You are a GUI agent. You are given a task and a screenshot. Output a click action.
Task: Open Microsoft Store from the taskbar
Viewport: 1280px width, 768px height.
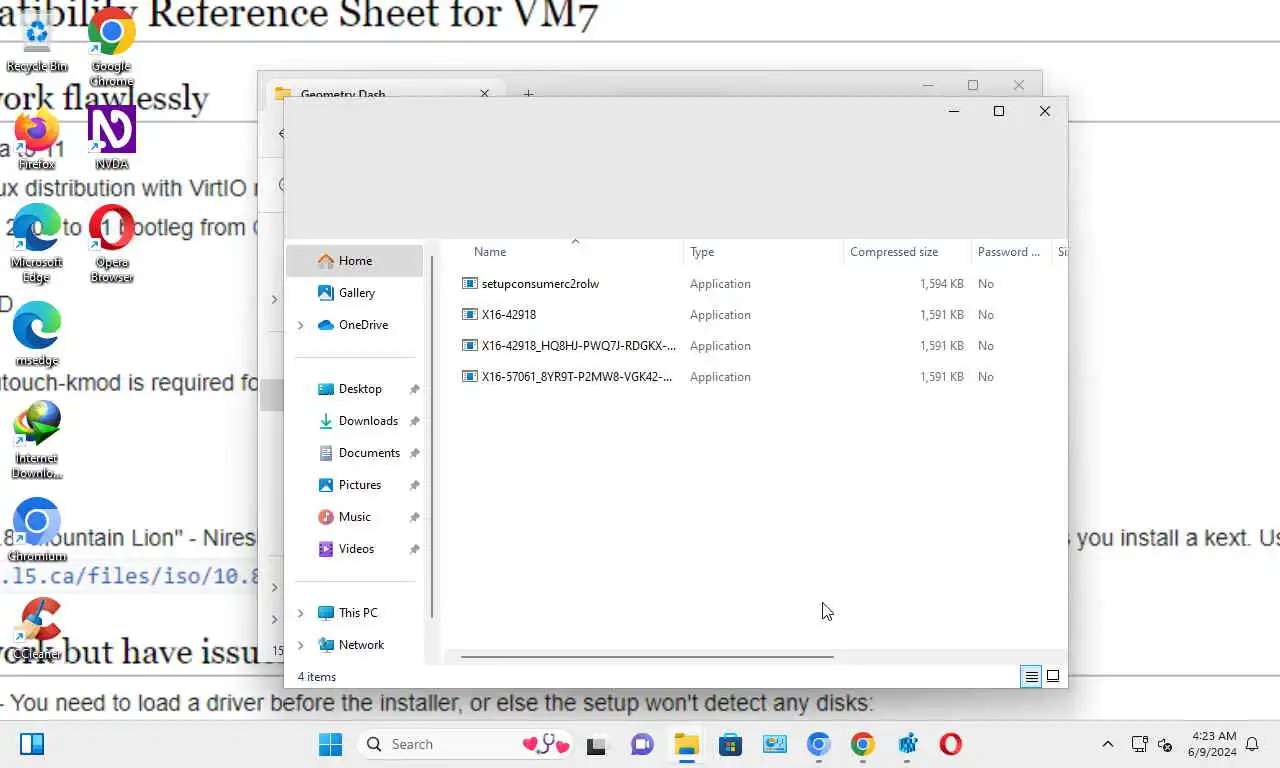730,744
